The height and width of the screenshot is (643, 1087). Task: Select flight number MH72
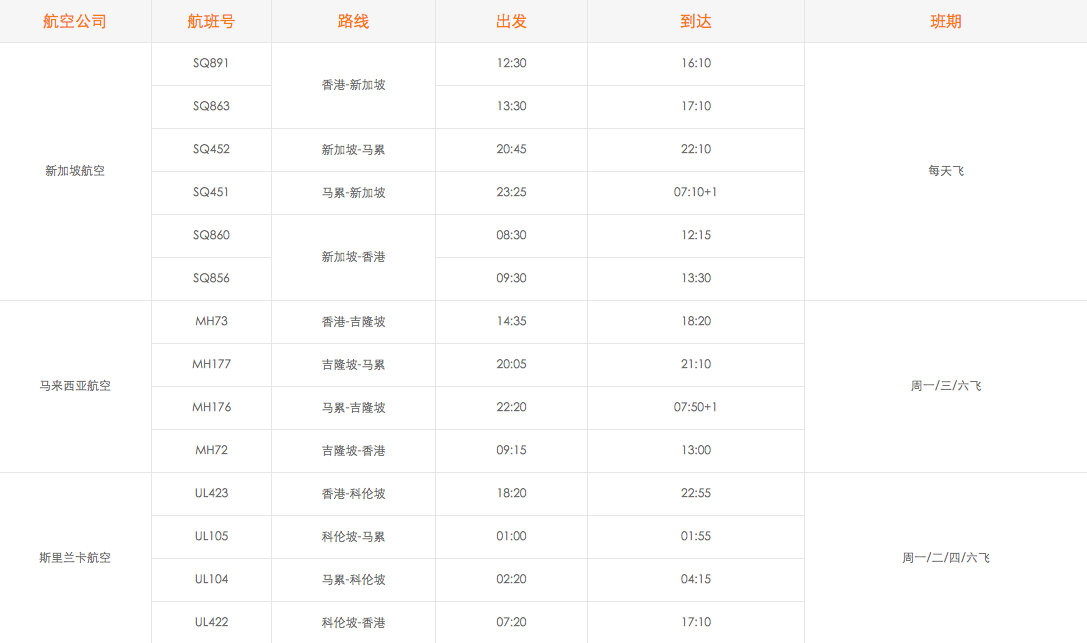[211, 450]
